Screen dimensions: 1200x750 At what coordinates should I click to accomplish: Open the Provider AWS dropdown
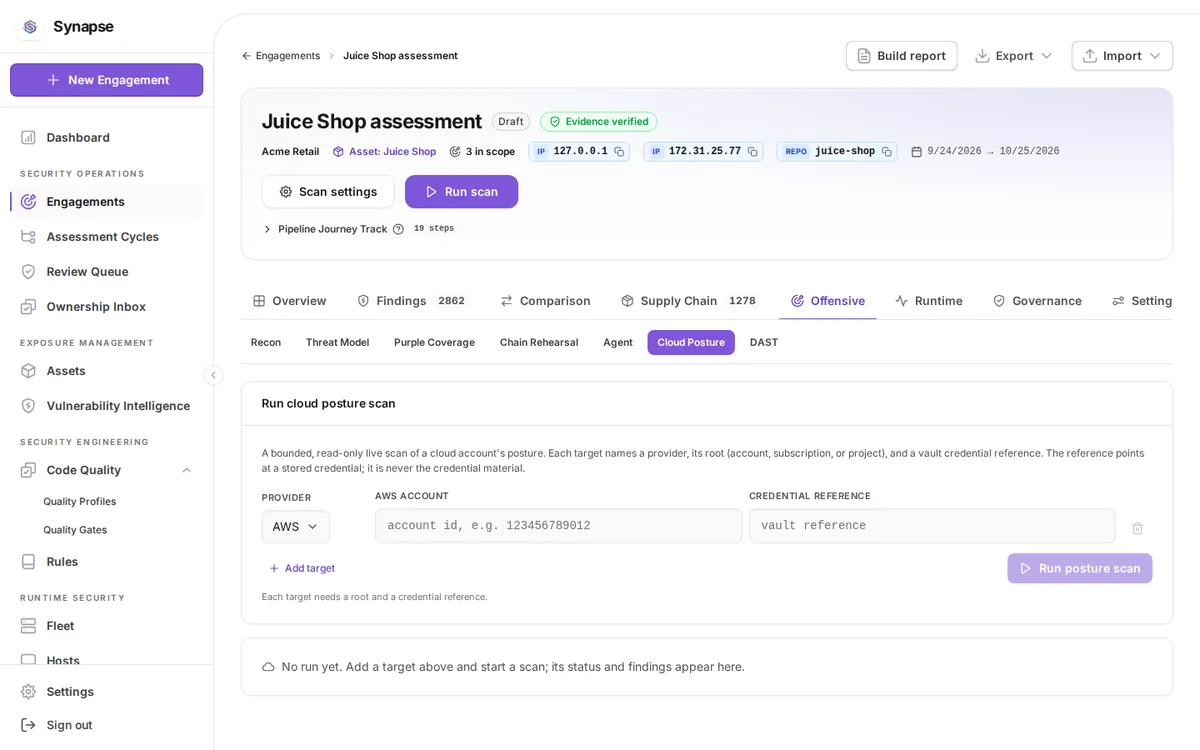[x=295, y=526]
